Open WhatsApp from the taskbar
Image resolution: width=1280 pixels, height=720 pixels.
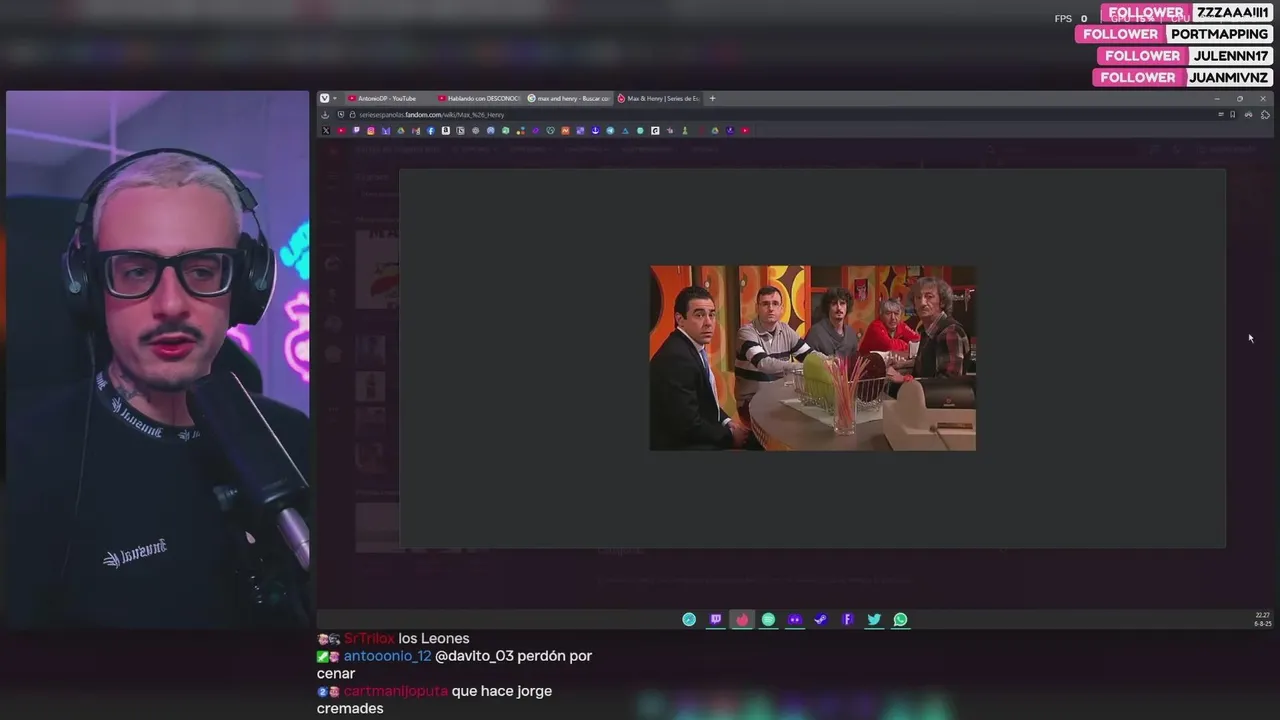pos(901,619)
